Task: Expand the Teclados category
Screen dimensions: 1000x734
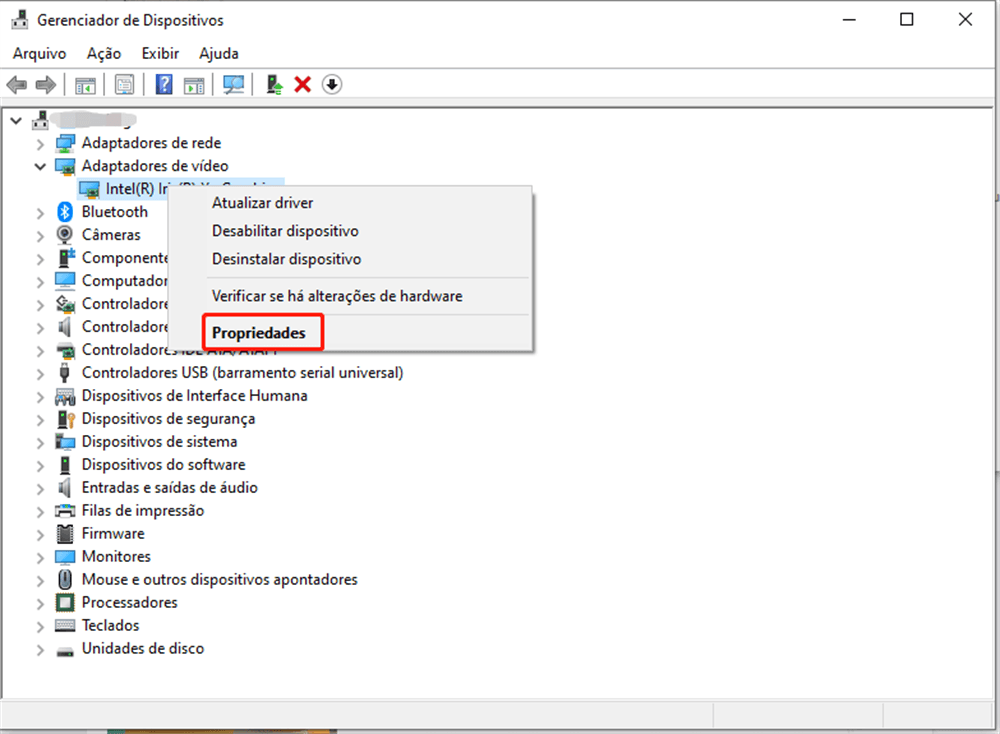Action: (40, 625)
